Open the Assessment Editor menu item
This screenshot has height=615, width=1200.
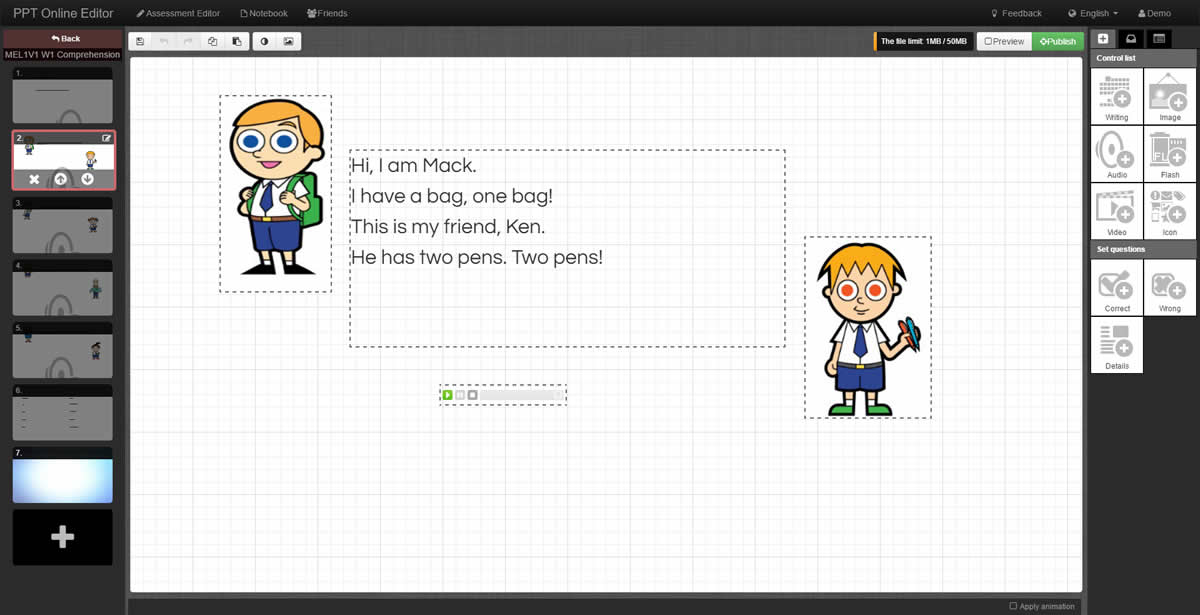click(x=178, y=13)
